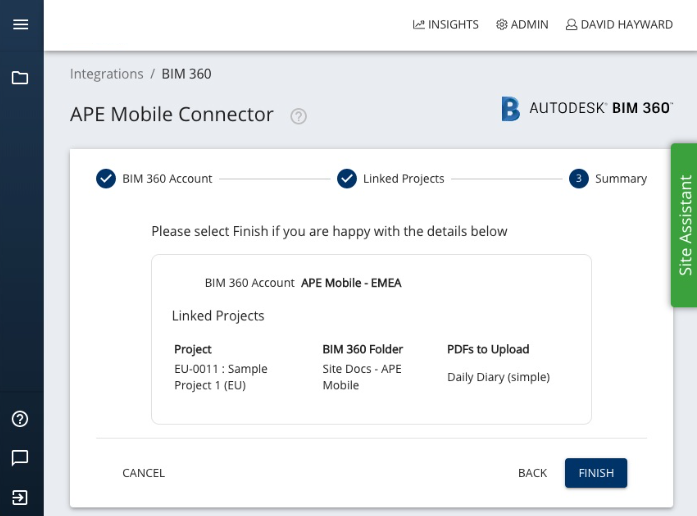This screenshot has height=516, width=697.
Task: Click the Autodesk BIM 360 logo
Action: [x=587, y=108]
